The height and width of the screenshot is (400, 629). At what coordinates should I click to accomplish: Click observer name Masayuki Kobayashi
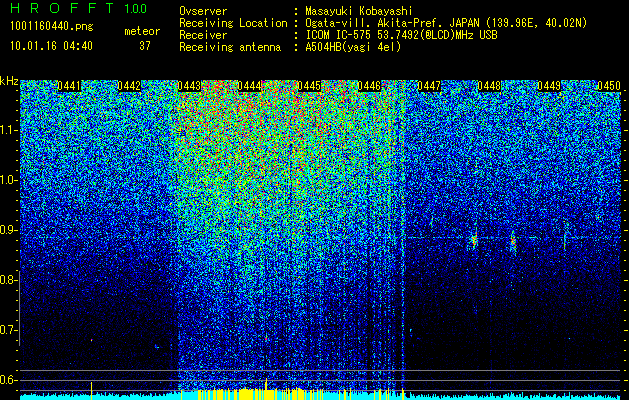(359, 11)
